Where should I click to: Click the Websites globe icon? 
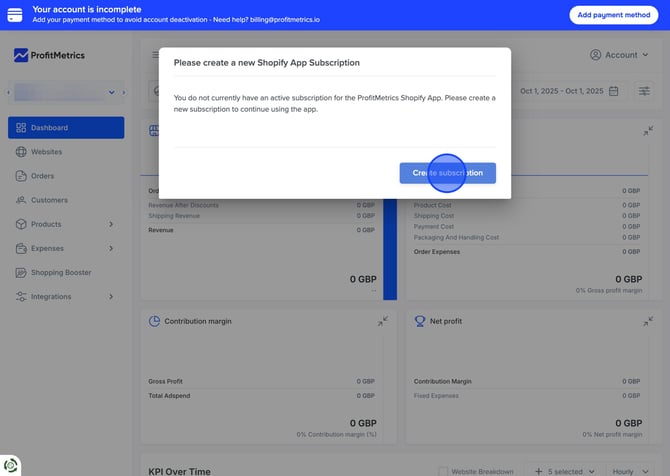[21, 152]
